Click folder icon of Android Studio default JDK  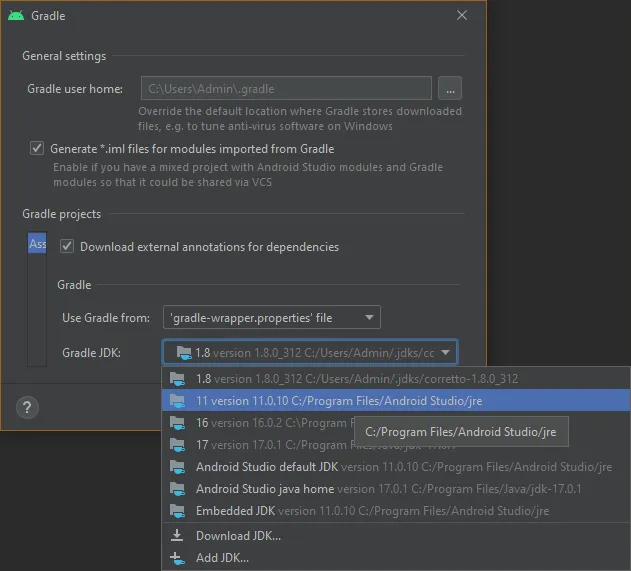[x=177, y=467]
